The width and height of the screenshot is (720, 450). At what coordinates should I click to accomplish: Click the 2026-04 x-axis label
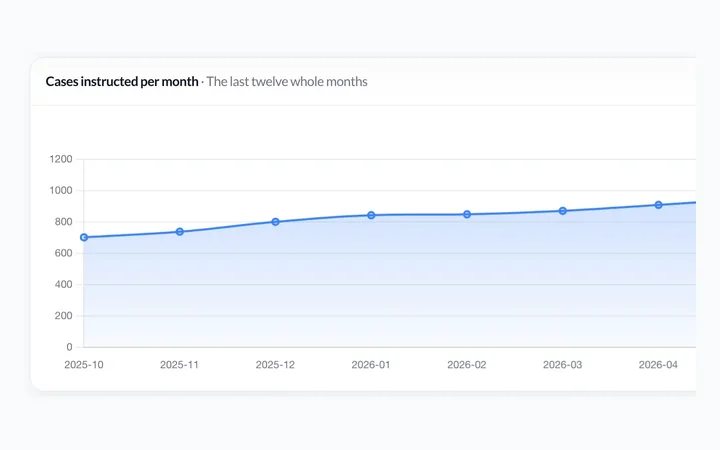pyautogui.click(x=658, y=365)
